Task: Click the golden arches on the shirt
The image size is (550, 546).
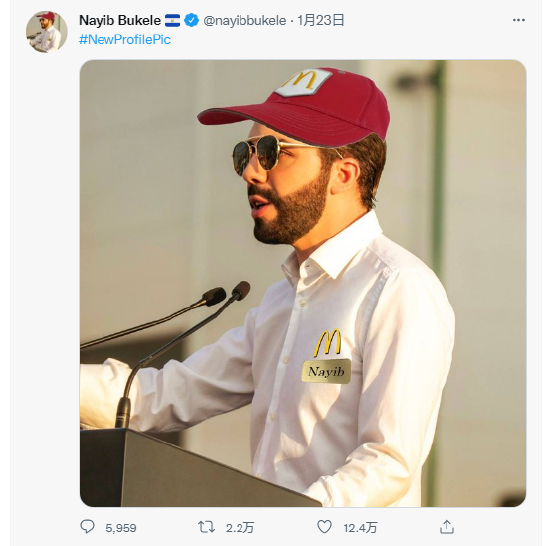Action: point(327,343)
